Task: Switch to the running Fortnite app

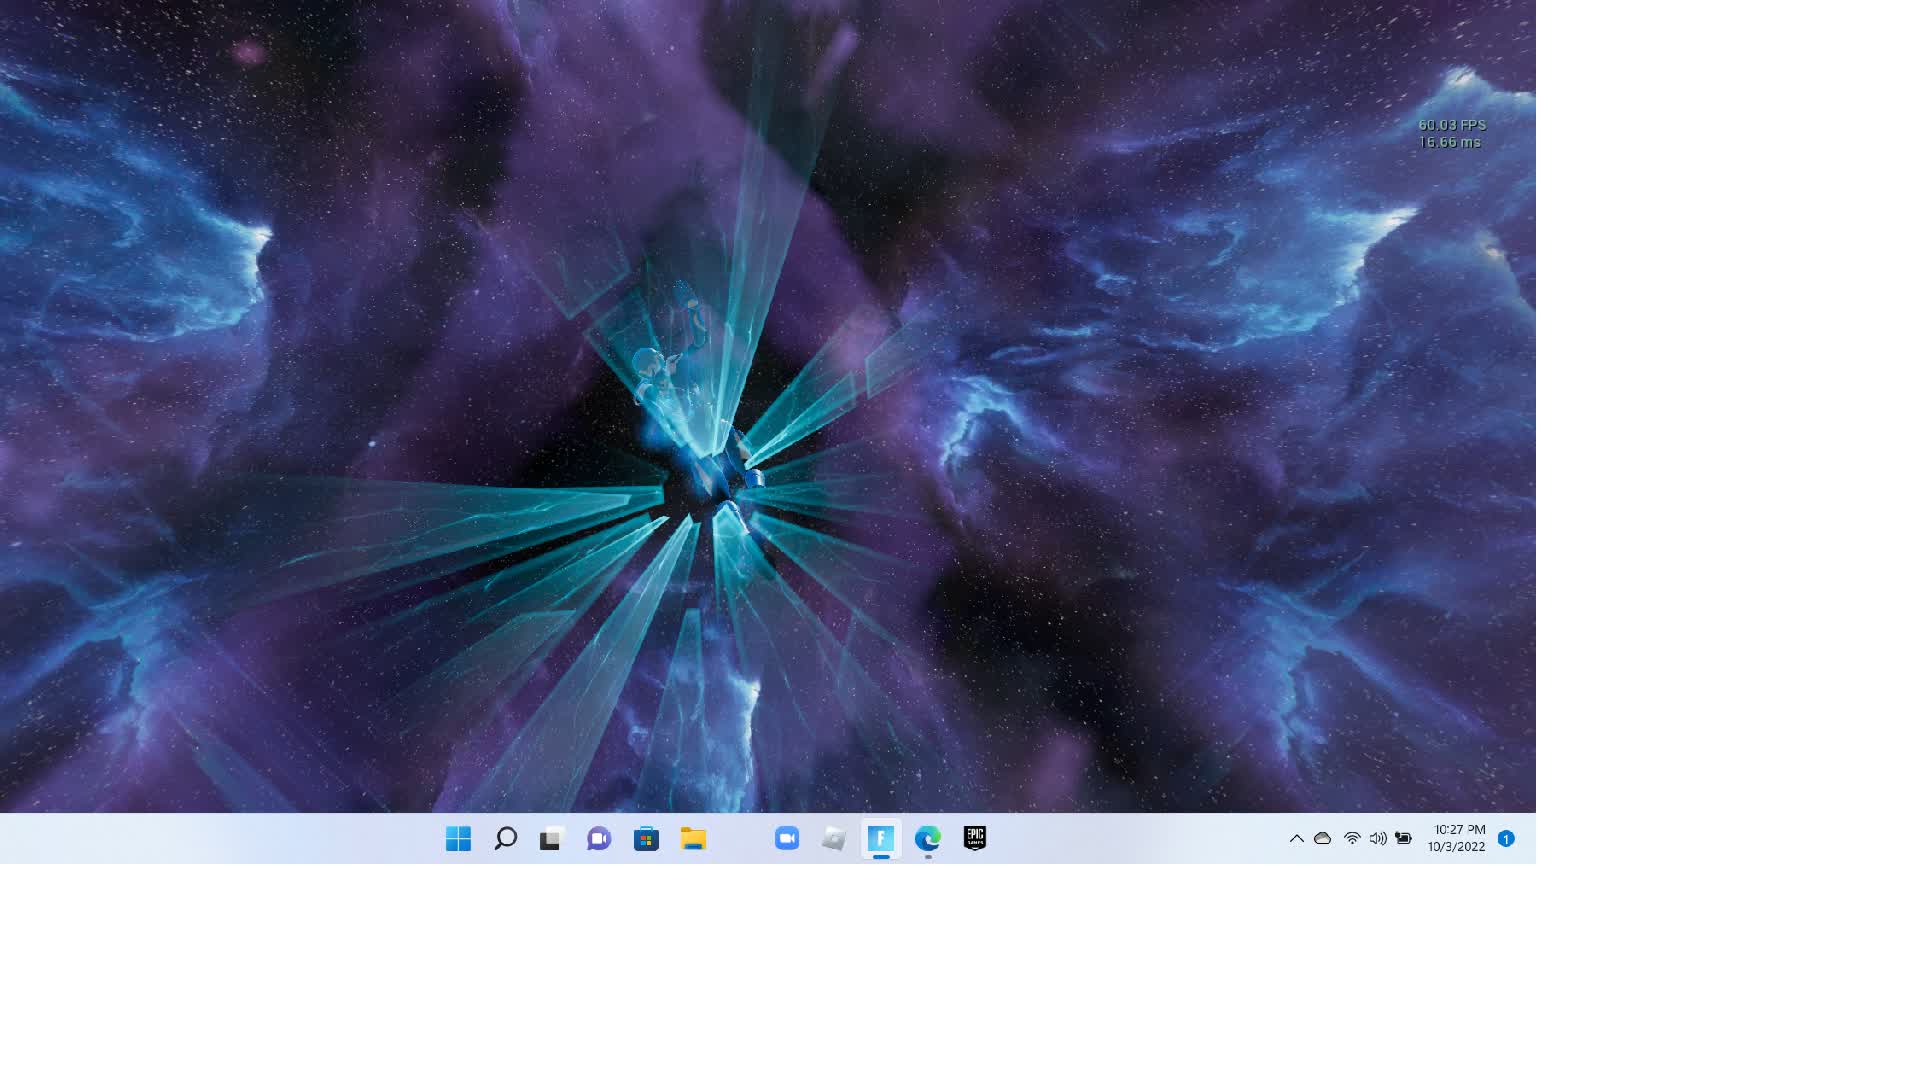Action: pos(881,839)
